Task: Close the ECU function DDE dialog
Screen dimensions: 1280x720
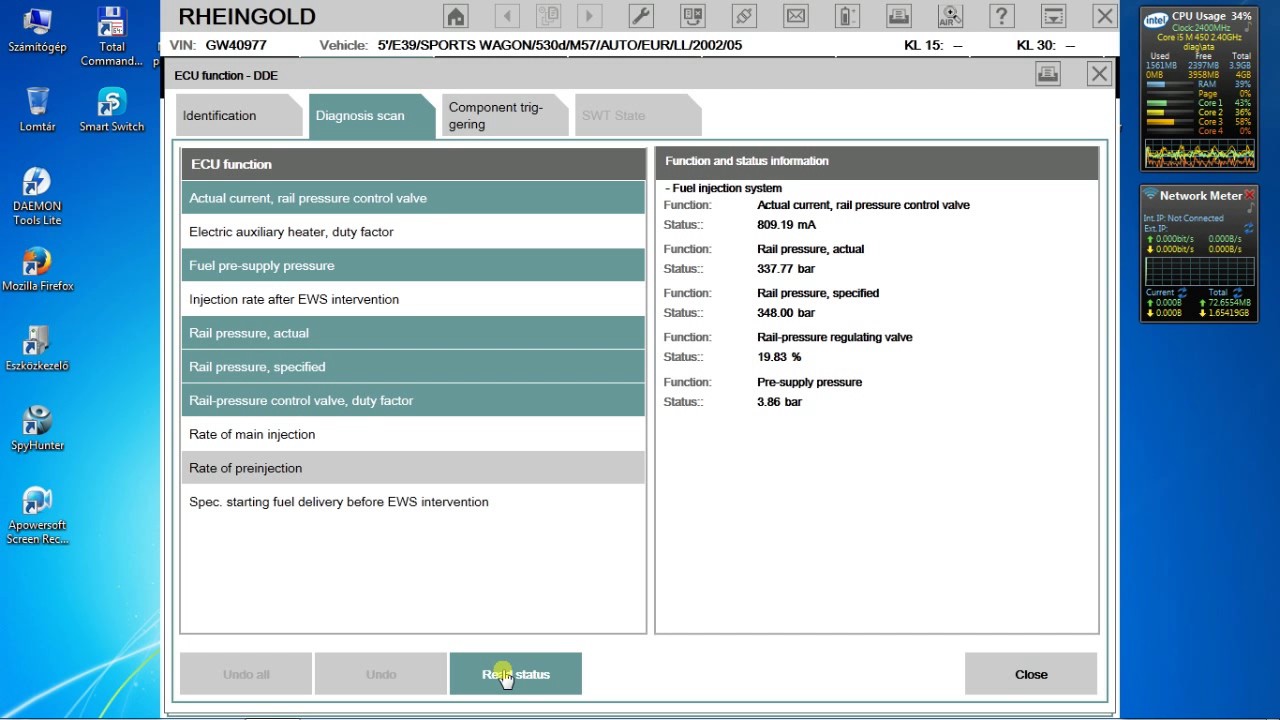Action: coord(1099,74)
